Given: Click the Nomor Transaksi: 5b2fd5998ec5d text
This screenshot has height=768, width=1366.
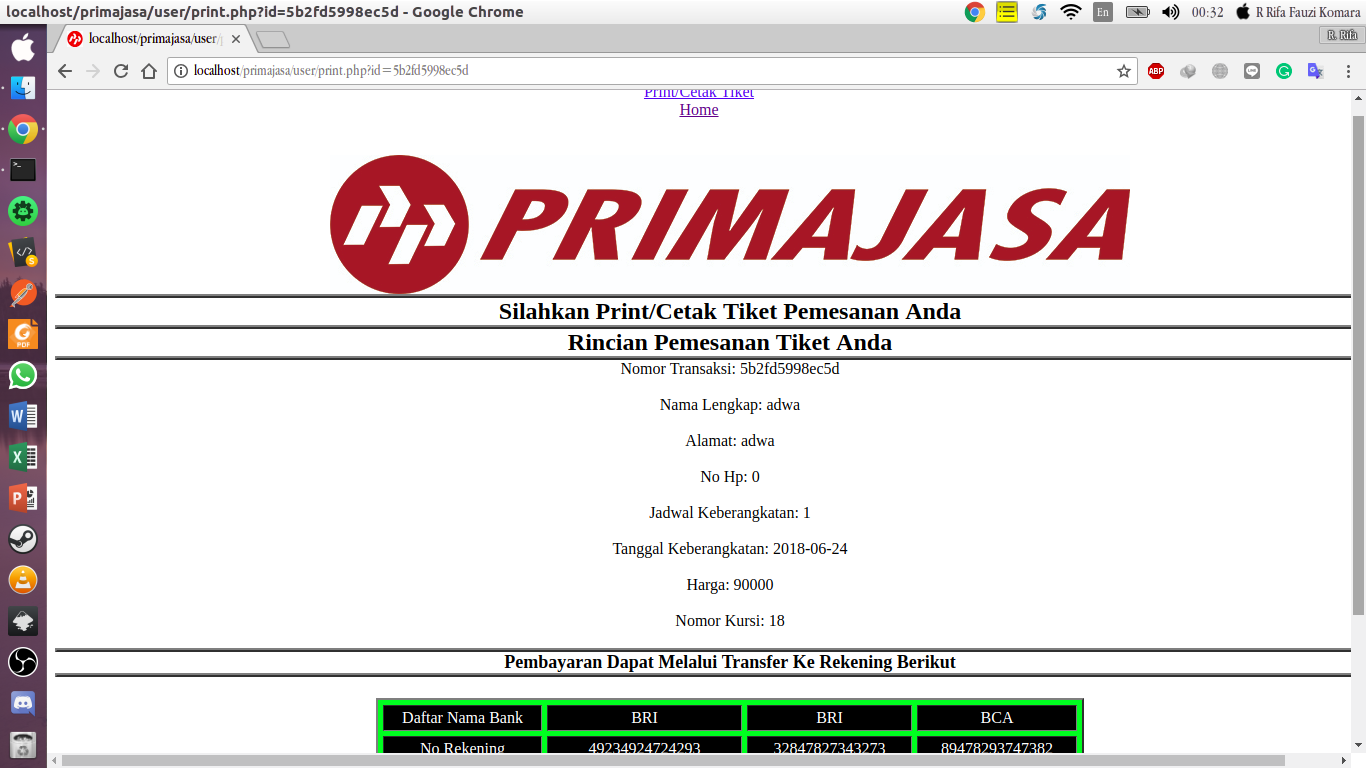Looking at the screenshot, I should [x=730, y=369].
